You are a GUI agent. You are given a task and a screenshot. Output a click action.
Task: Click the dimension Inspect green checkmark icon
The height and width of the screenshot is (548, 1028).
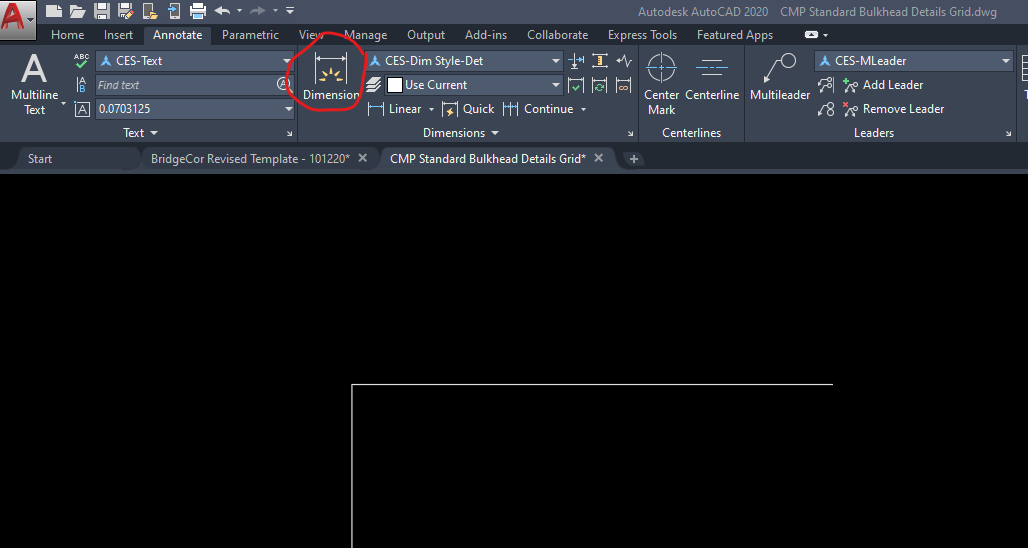pyautogui.click(x=576, y=85)
